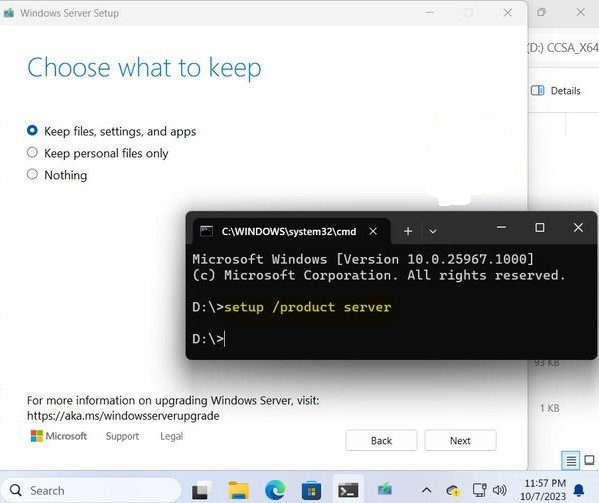Open Microsoft Store taskbar icon

pyautogui.click(x=311, y=490)
